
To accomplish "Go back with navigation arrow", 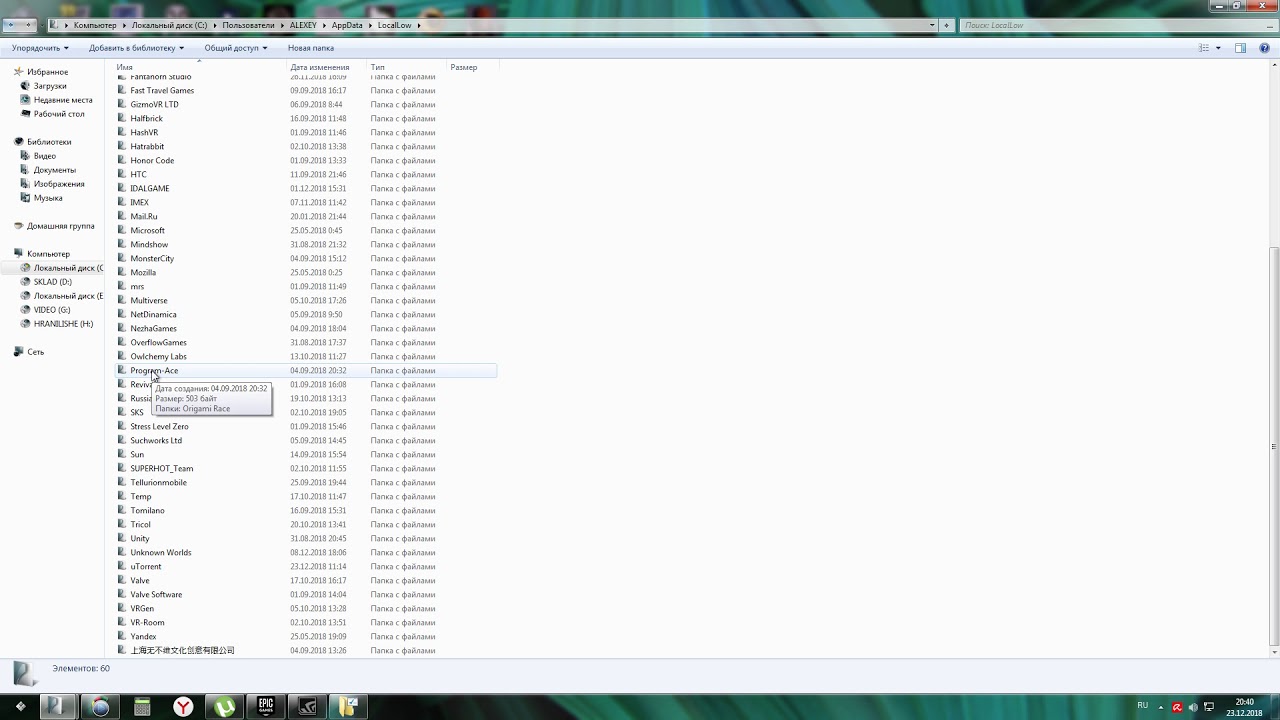I will click(12, 25).
